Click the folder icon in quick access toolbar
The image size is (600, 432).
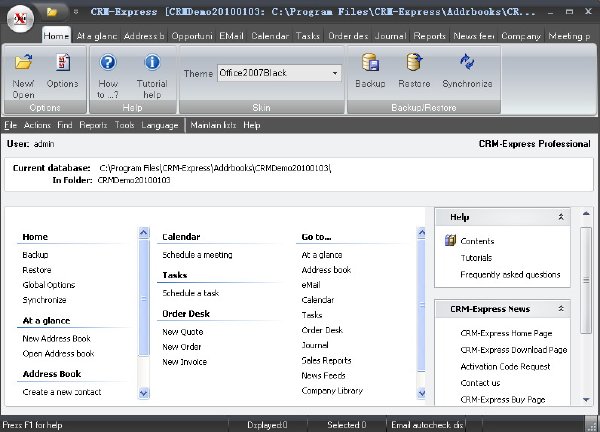click(x=52, y=12)
